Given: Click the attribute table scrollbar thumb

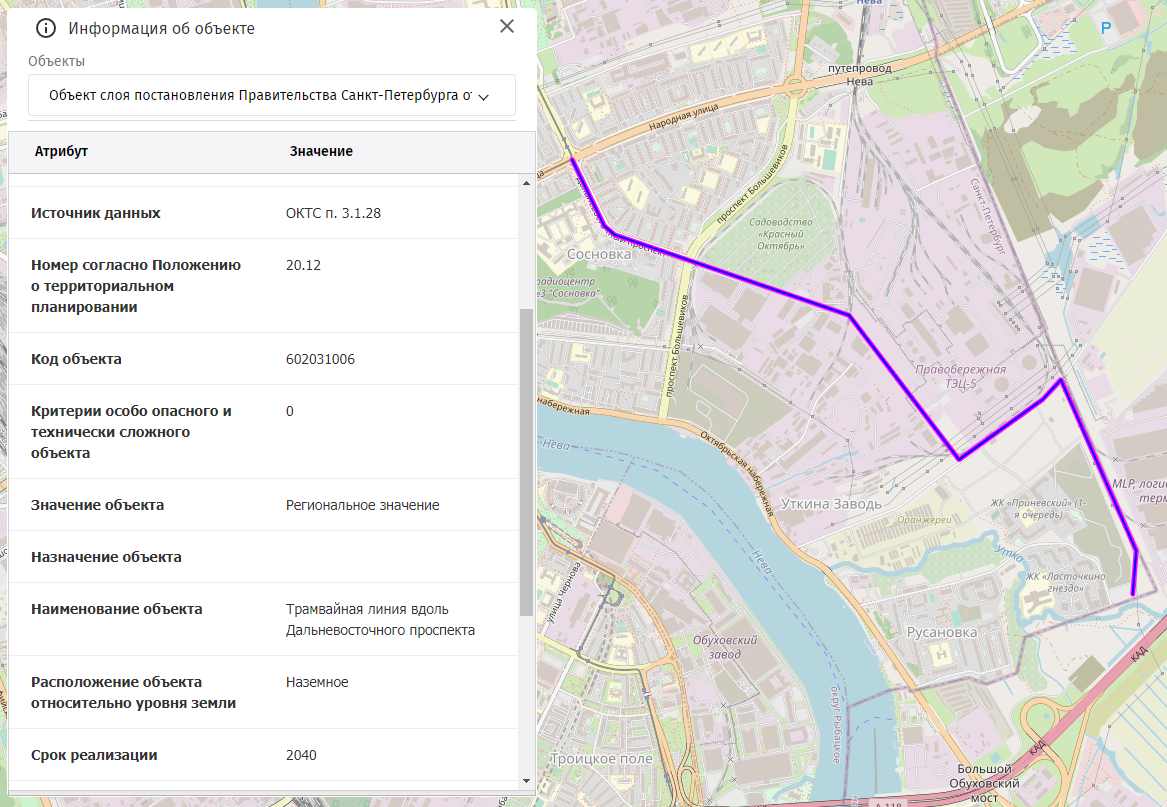Looking at the screenshot, I should pyautogui.click(x=527, y=460).
